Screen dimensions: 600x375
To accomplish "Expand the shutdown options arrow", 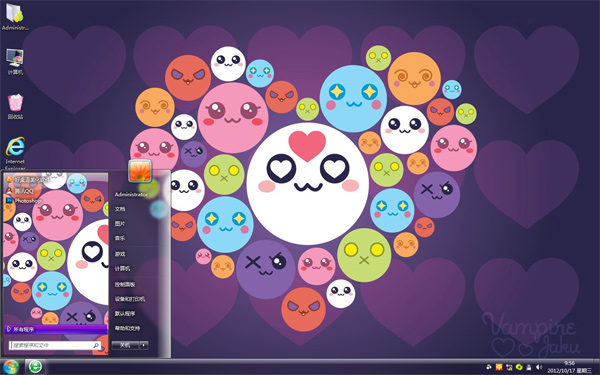I will (x=144, y=345).
